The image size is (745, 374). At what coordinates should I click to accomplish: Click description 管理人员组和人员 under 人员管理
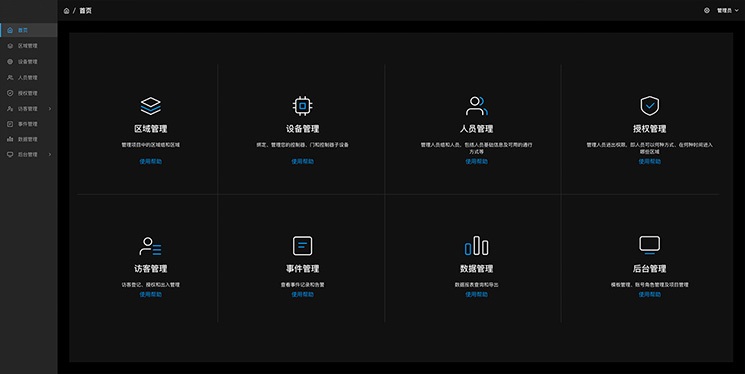point(477,148)
